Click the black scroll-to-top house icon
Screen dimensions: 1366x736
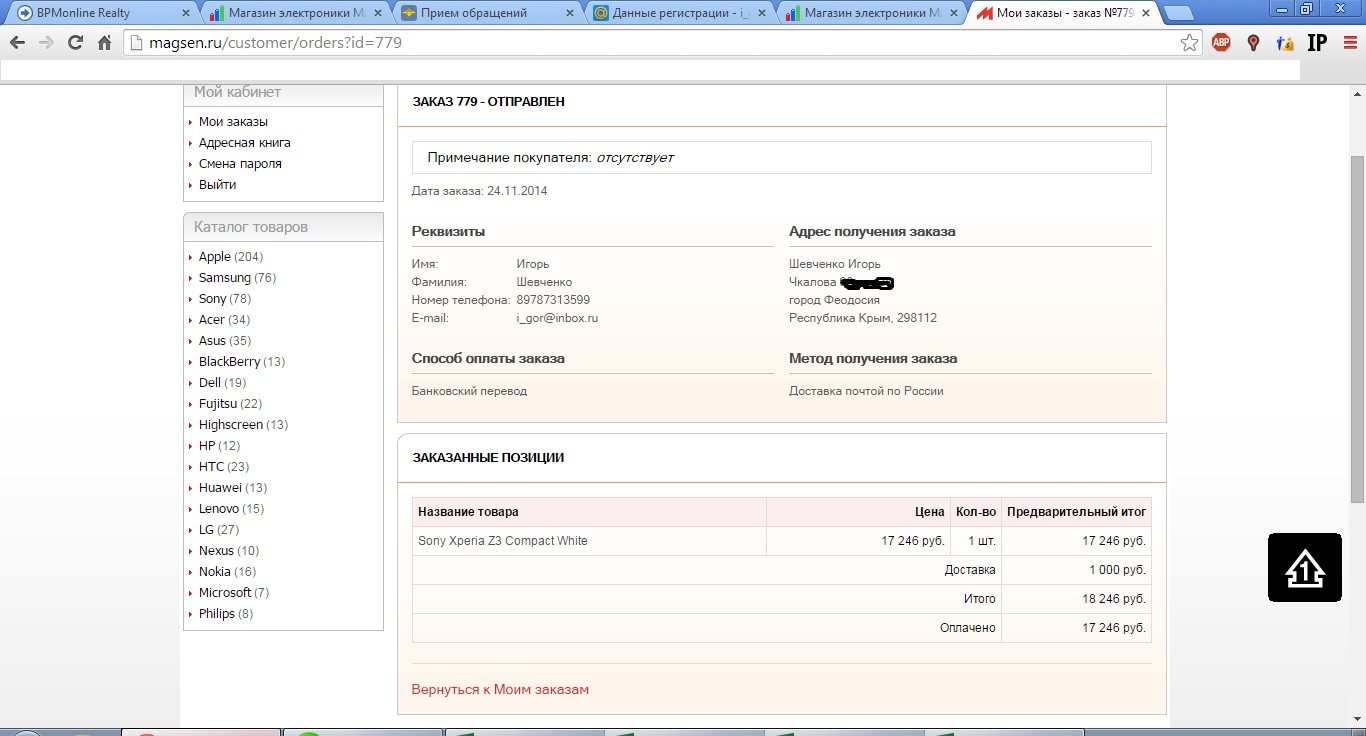[1305, 568]
